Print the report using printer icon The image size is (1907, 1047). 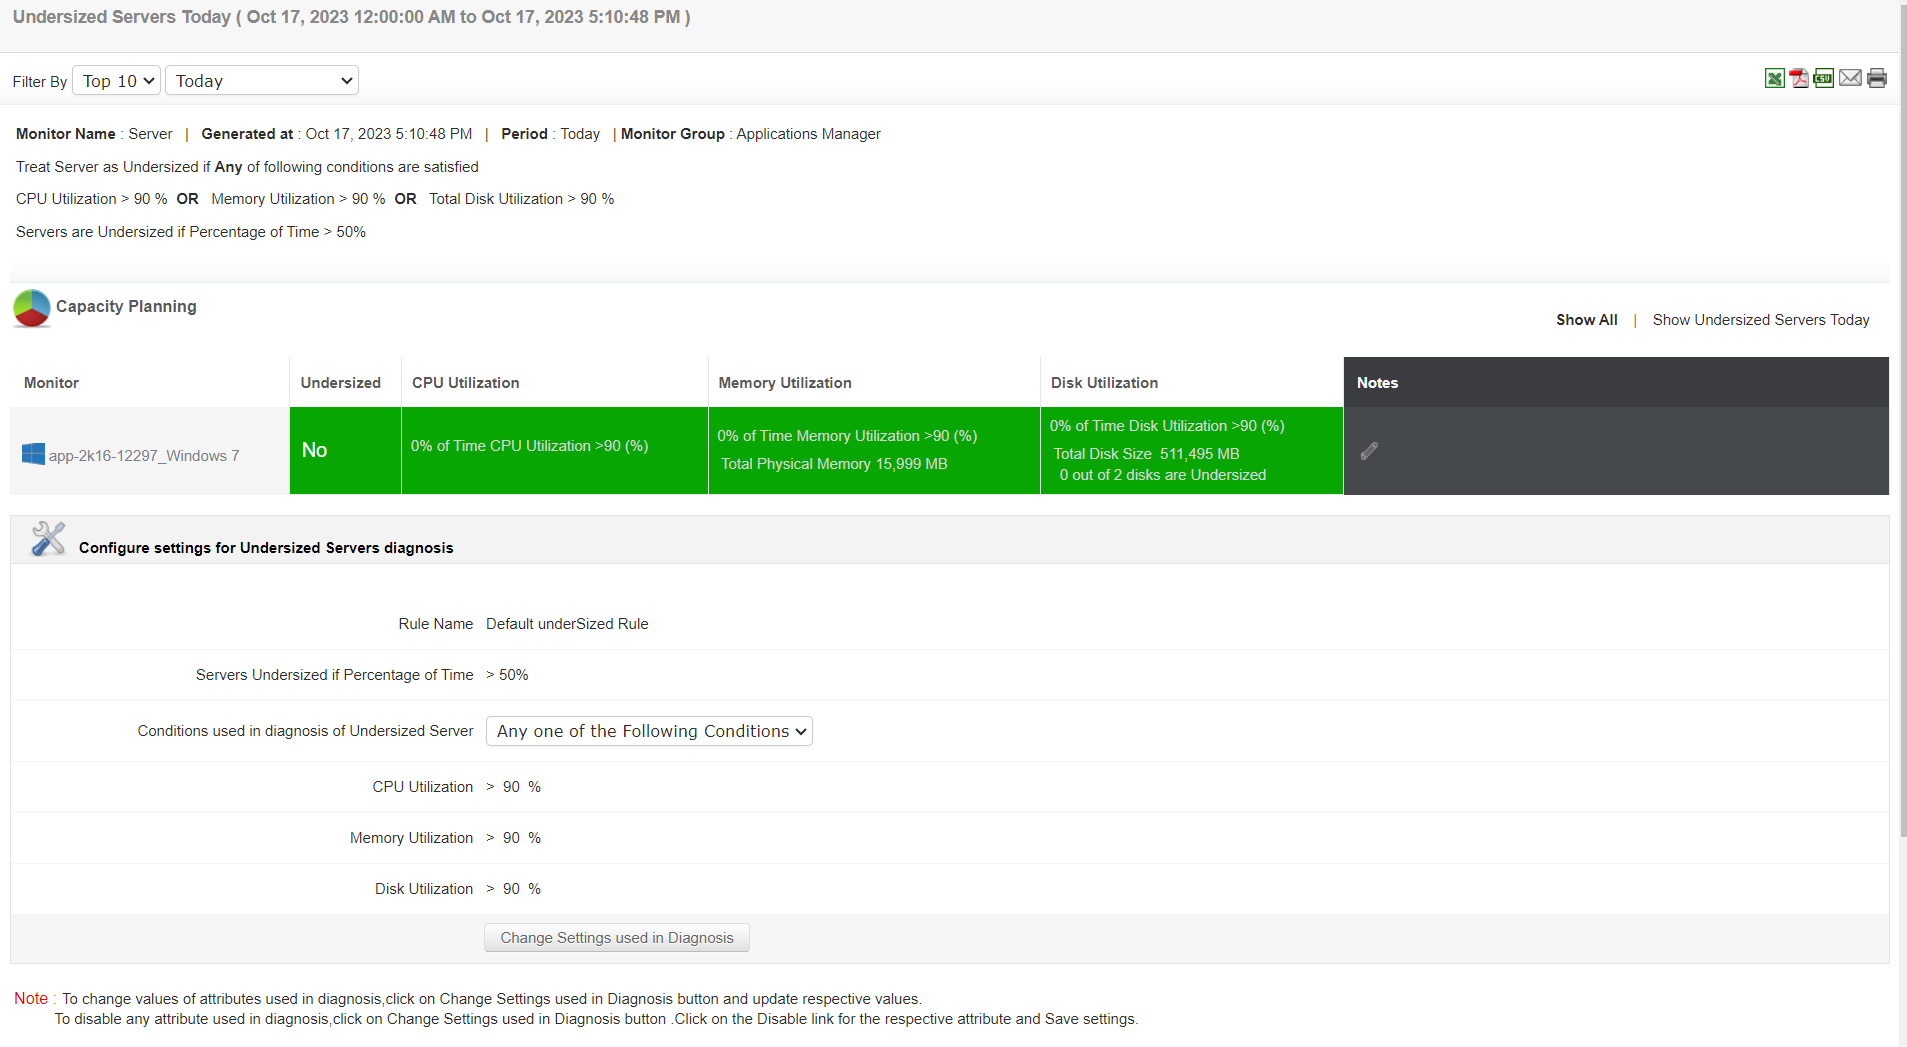coord(1877,79)
